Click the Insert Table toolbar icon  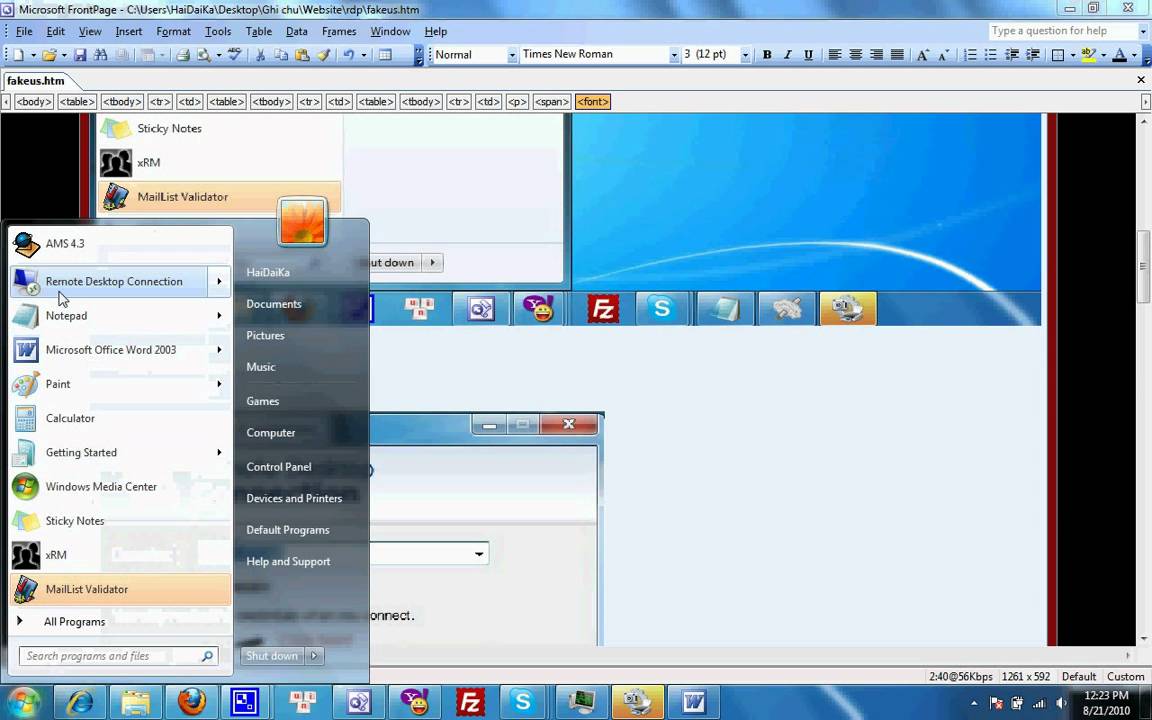point(385,55)
